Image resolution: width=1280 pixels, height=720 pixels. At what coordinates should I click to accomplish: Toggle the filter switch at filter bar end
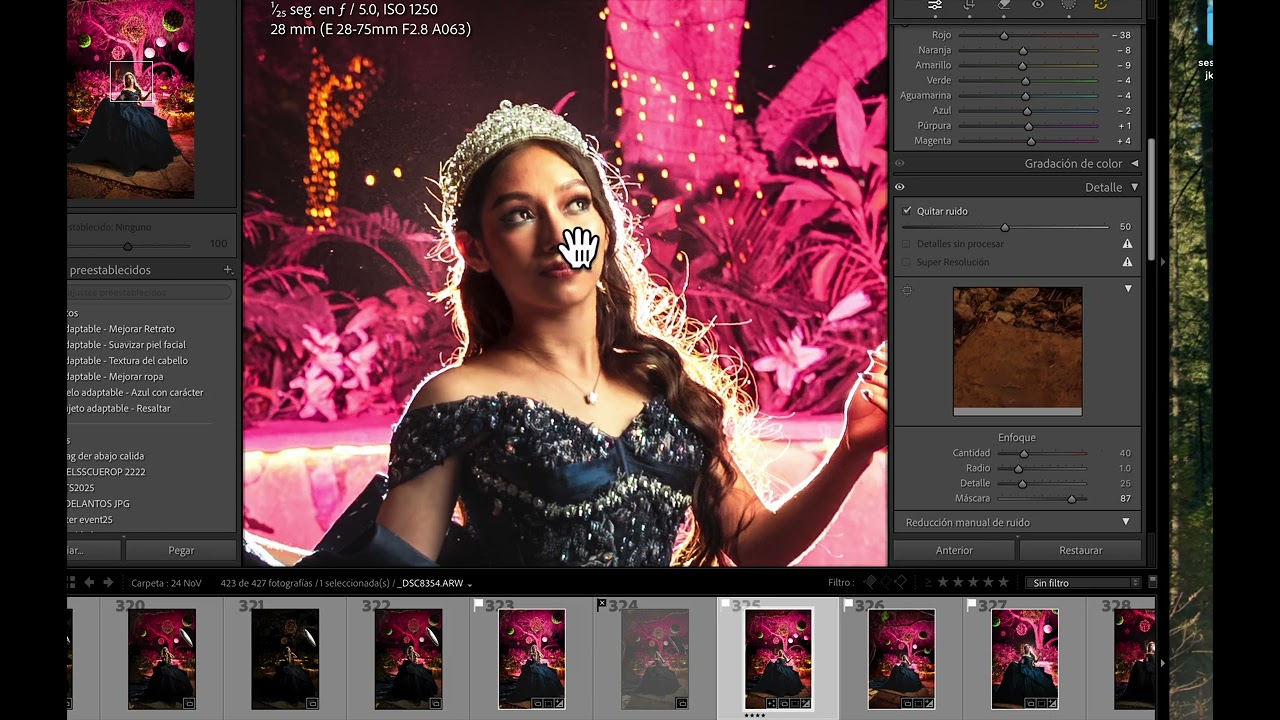click(1152, 581)
